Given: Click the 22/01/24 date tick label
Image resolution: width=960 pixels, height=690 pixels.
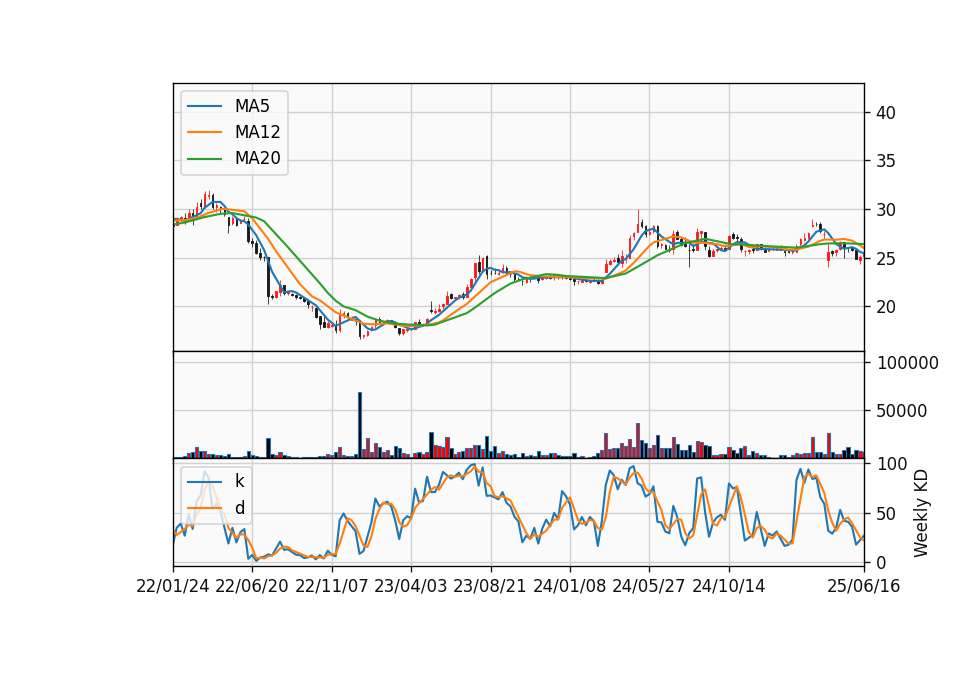Looking at the screenshot, I should [x=173, y=587].
